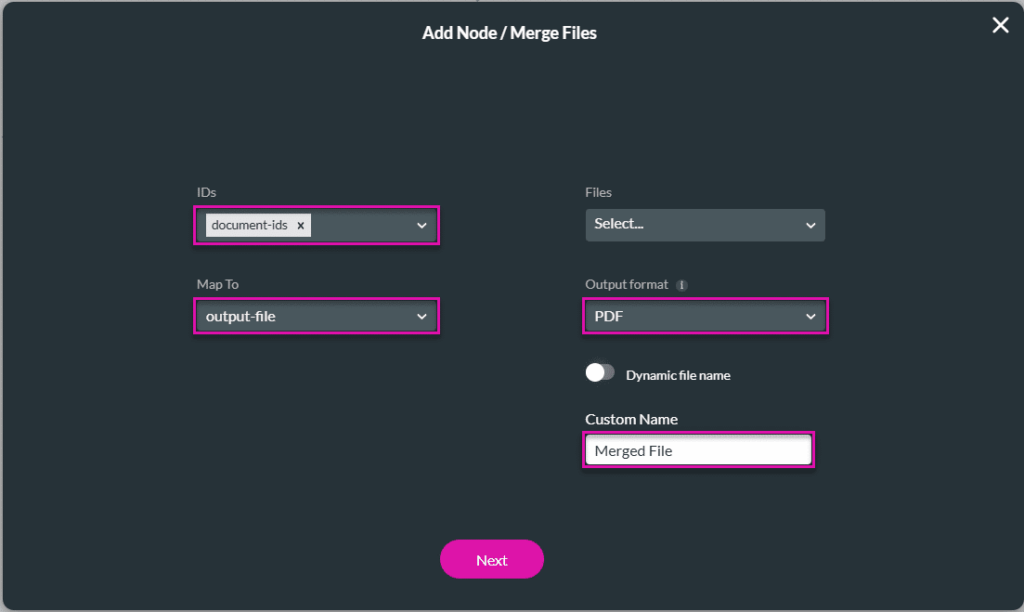Open the Map To output-file dropdown
This screenshot has width=1024, height=612.
tap(316, 316)
